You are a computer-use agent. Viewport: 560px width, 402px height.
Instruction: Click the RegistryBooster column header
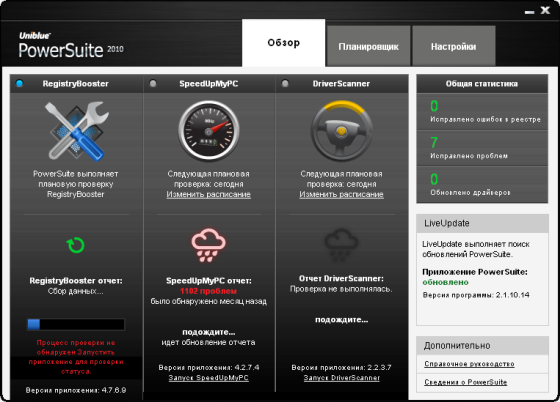coord(76,84)
